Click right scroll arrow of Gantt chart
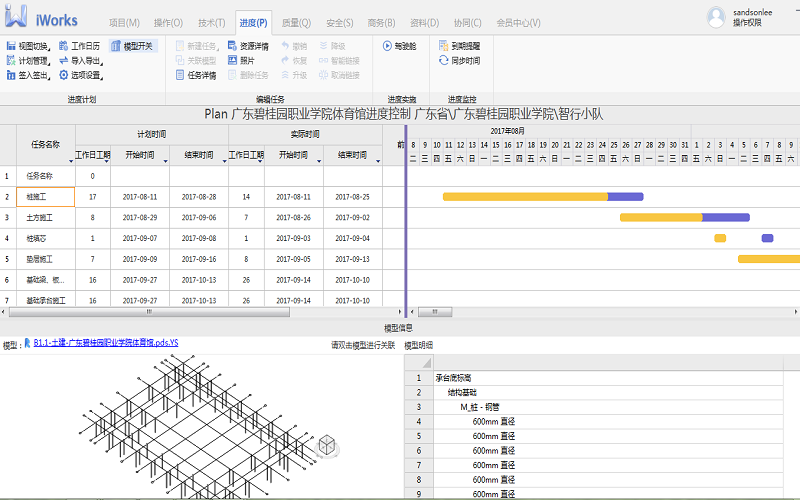Screen dimensions: 800x500 point(796,312)
